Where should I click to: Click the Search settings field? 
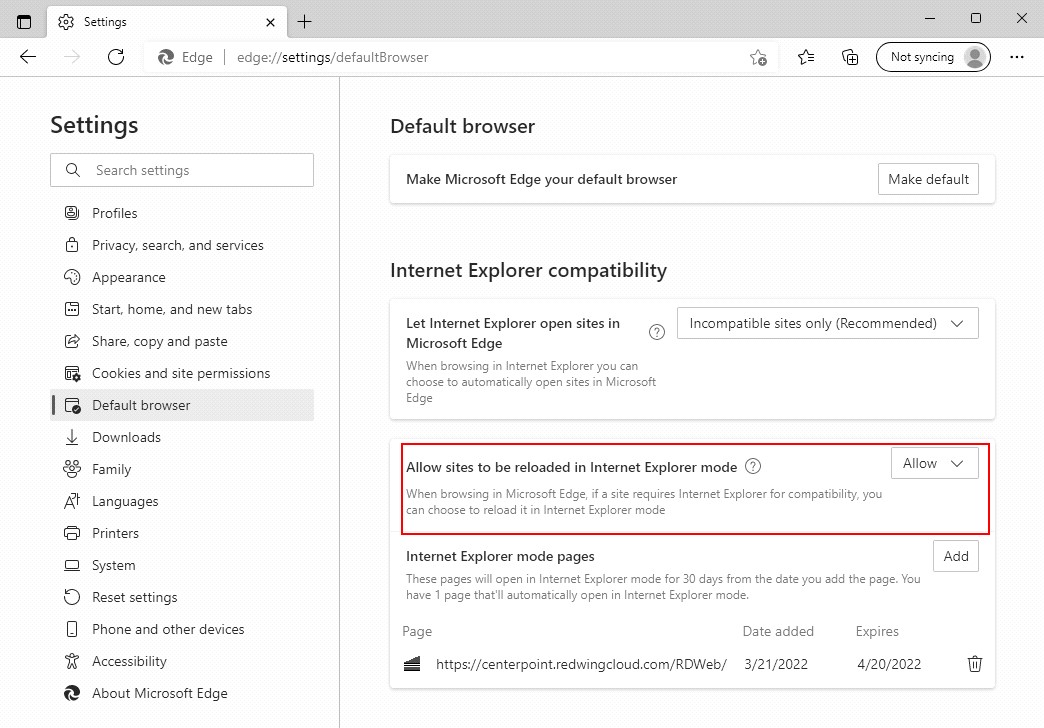[x=182, y=171]
